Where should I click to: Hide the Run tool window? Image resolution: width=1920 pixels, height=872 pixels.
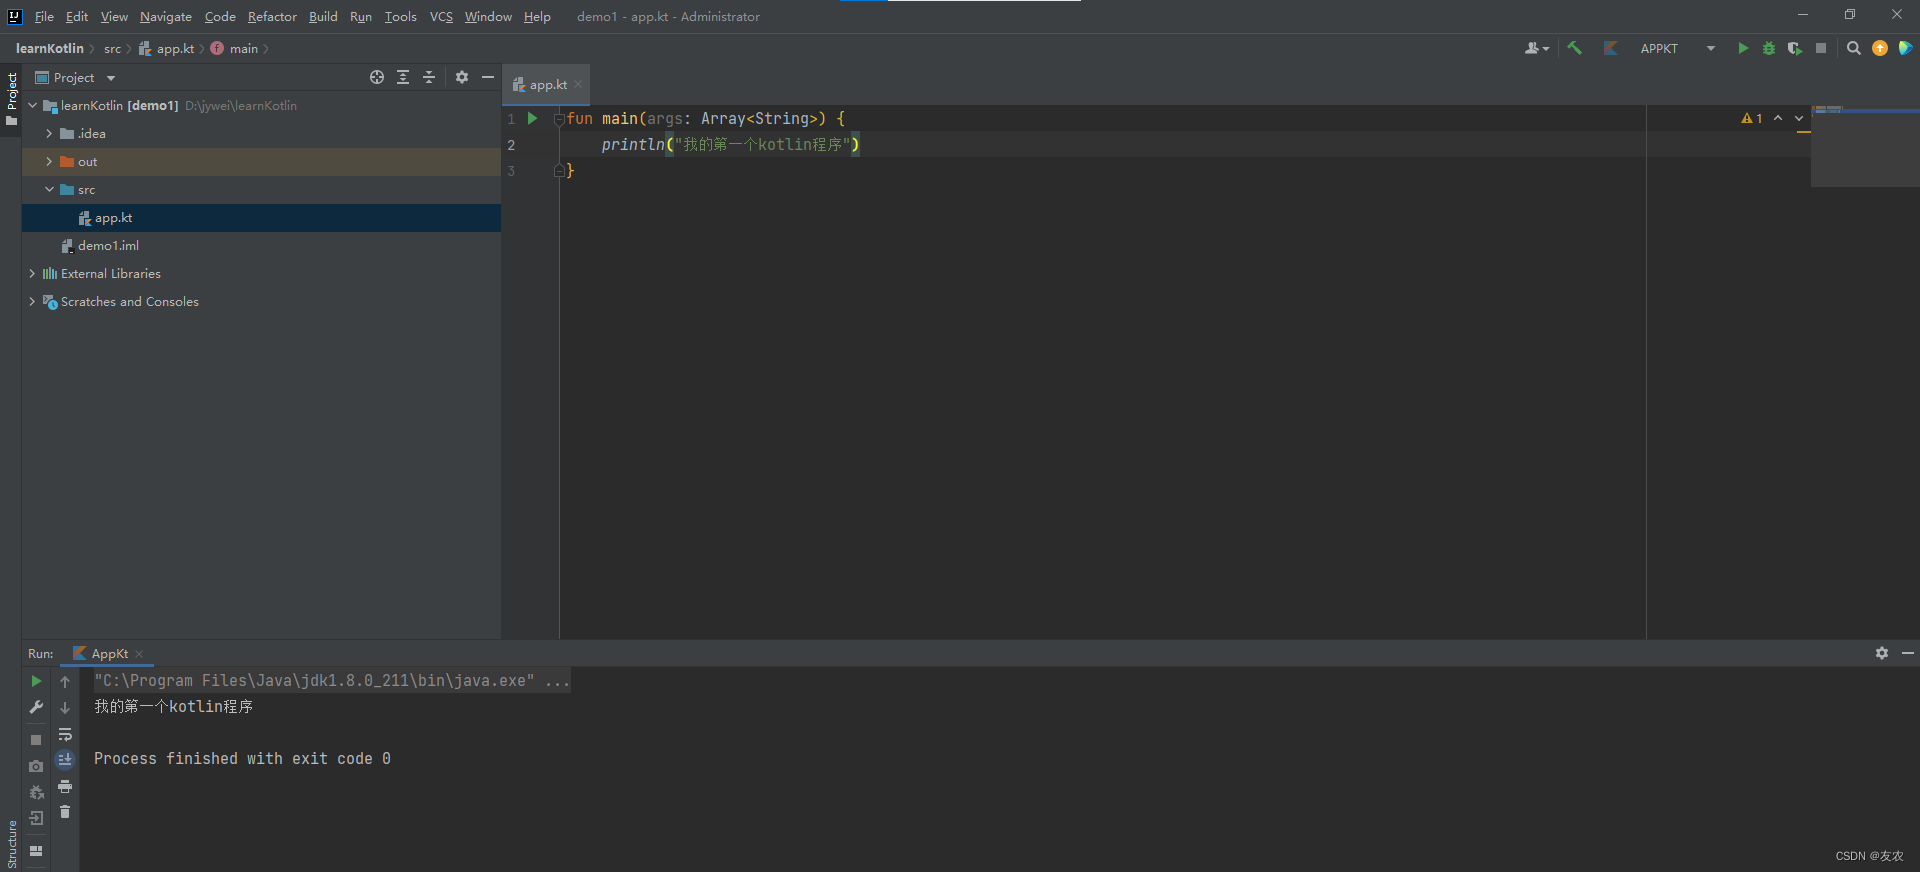point(1908,653)
